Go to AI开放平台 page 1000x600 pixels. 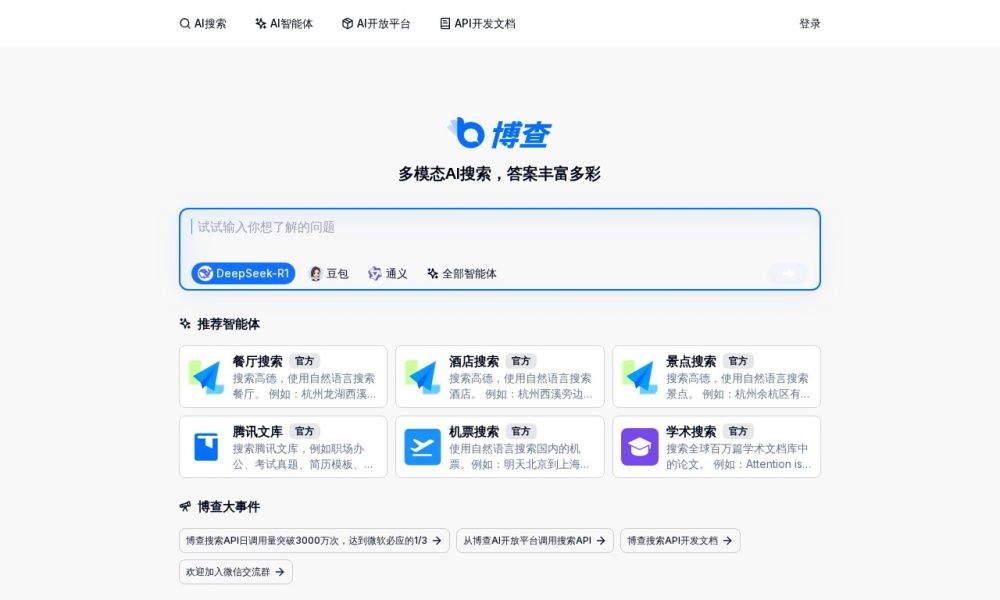point(376,24)
